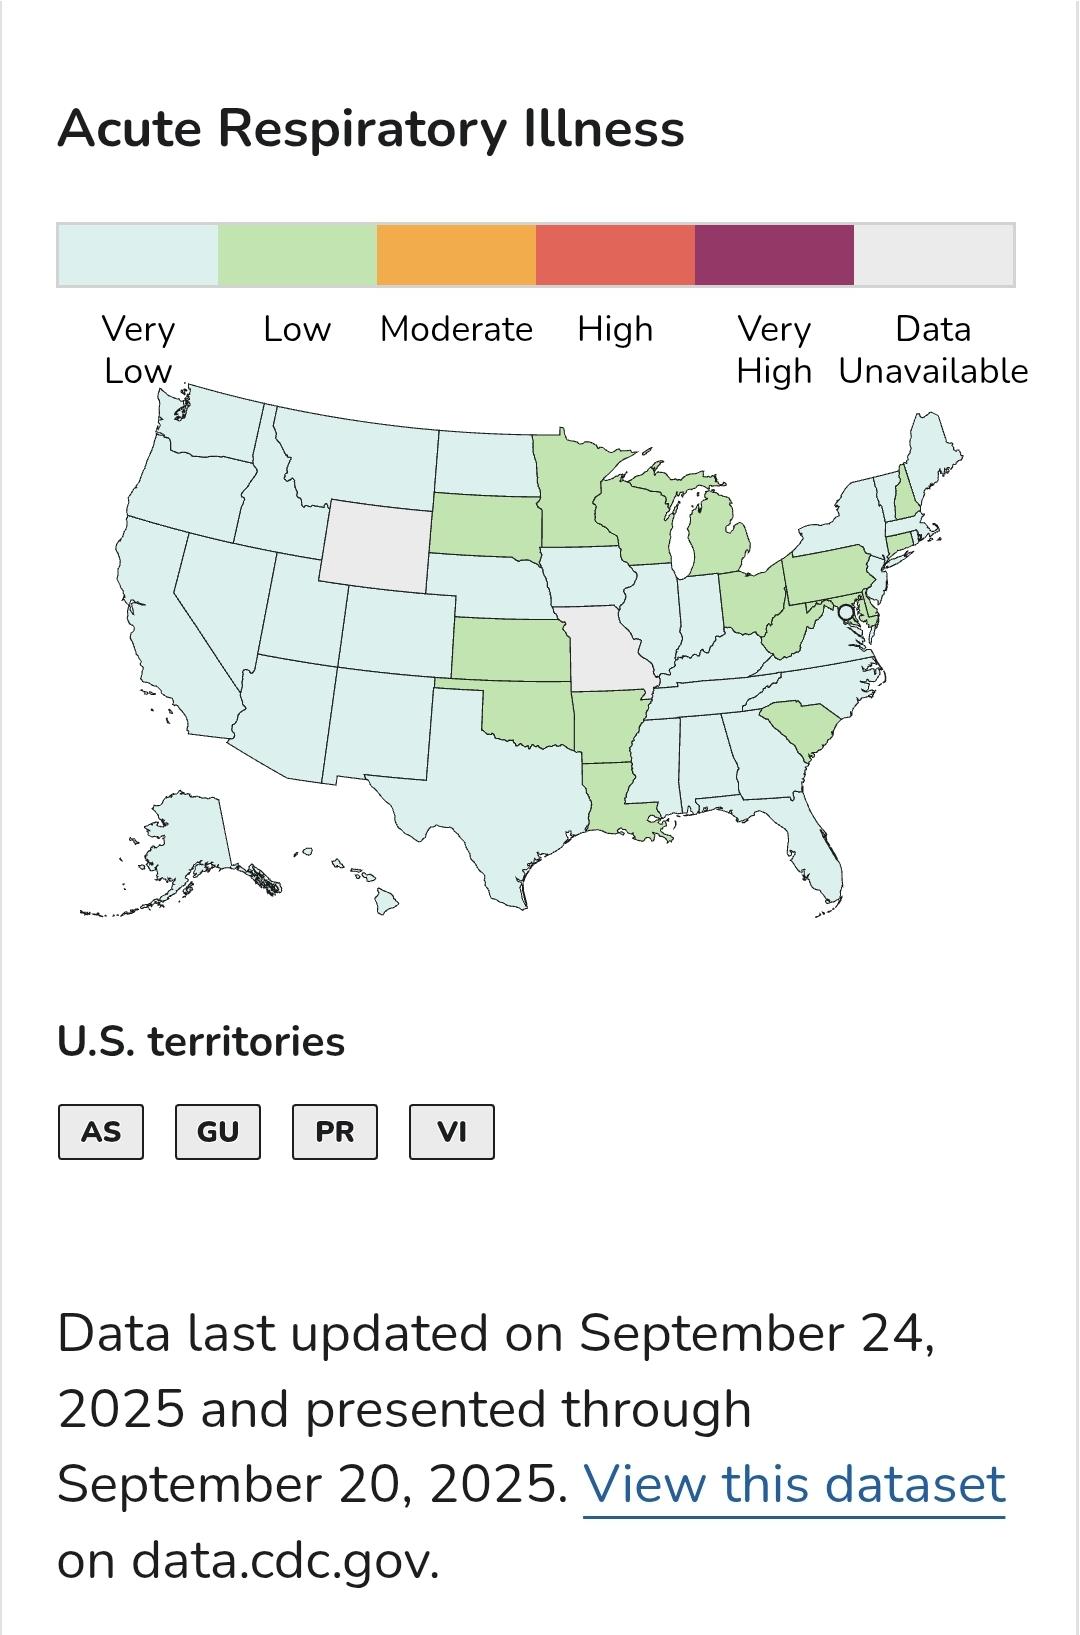Click the Moderate orange legend swatch
The image size is (1080, 1635).
pos(456,256)
